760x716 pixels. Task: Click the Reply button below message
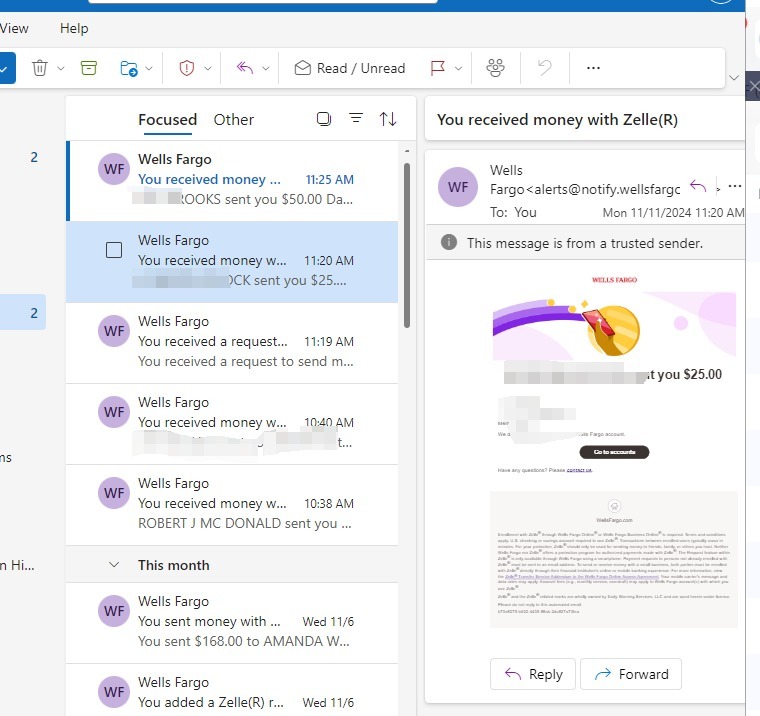tap(533, 674)
